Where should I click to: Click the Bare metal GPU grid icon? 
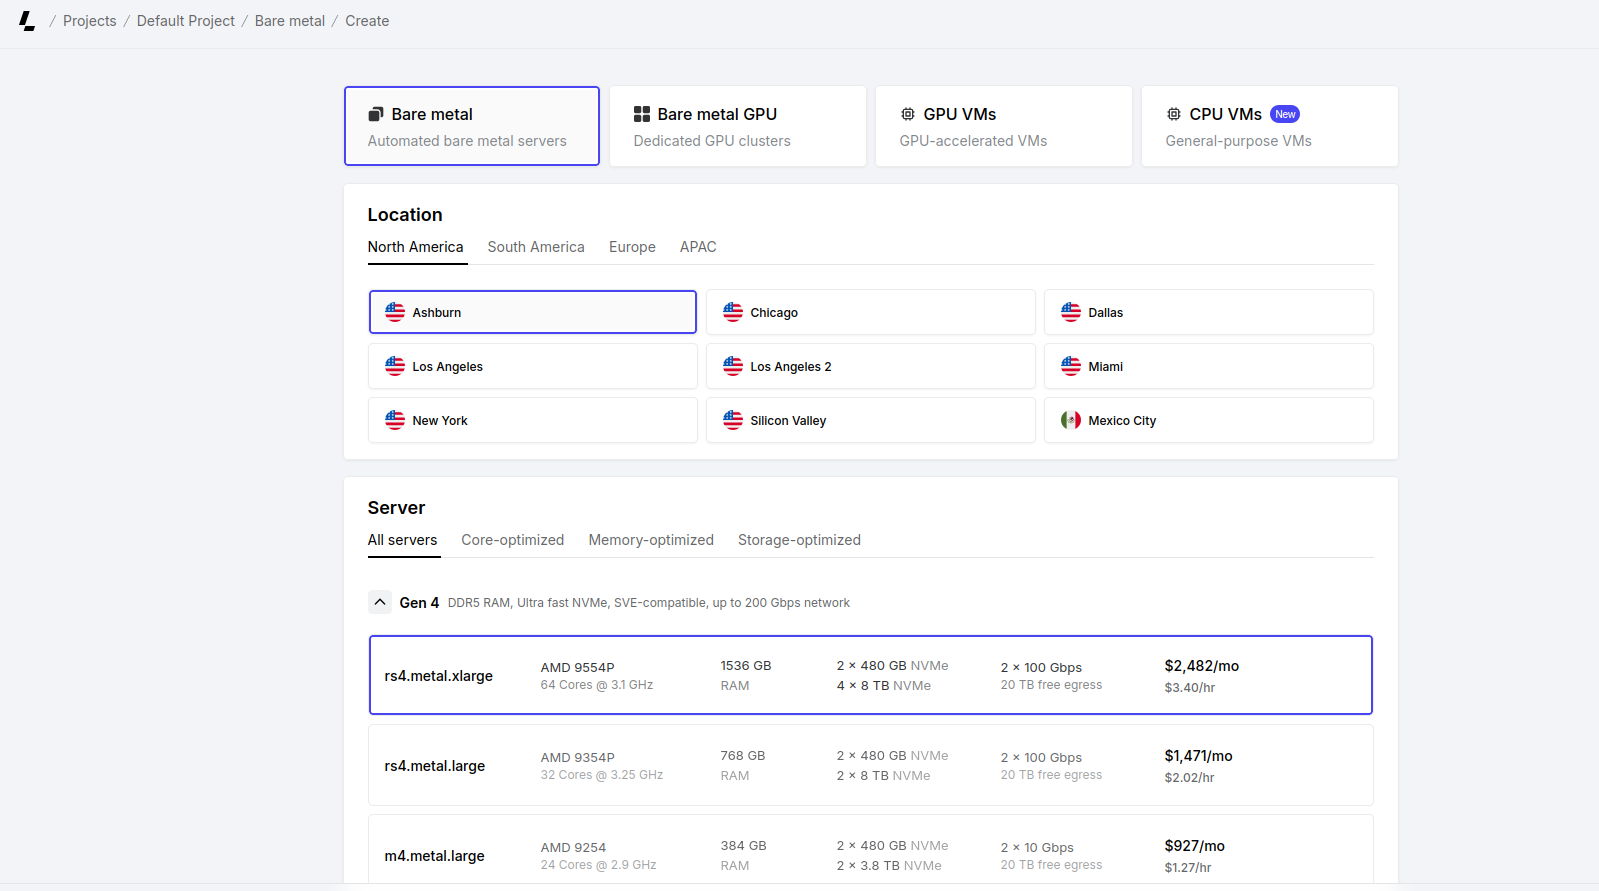(642, 114)
